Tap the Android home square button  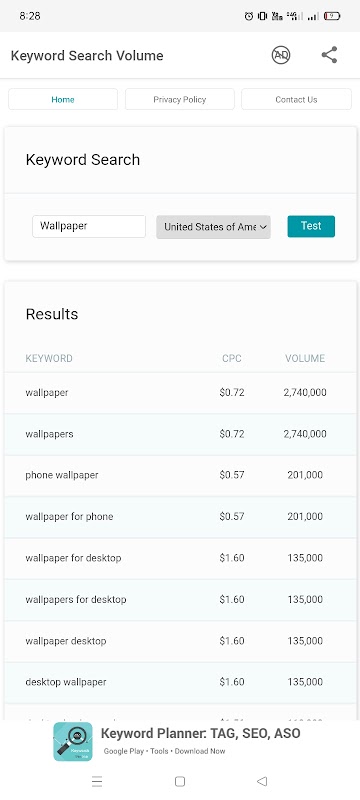pos(179,781)
